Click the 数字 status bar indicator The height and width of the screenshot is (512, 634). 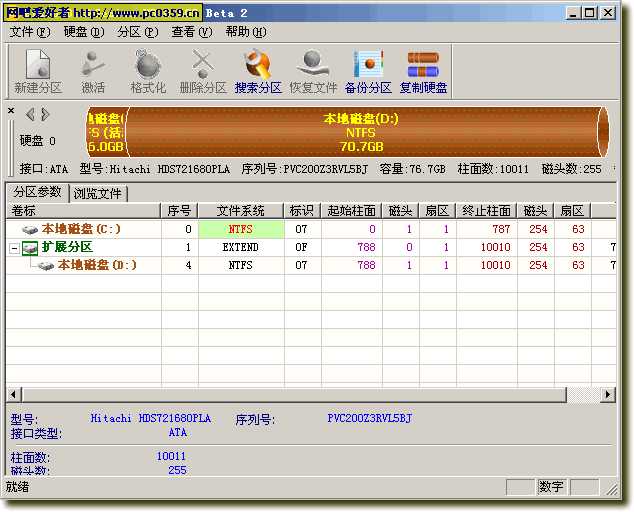click(x=551, y=487)
